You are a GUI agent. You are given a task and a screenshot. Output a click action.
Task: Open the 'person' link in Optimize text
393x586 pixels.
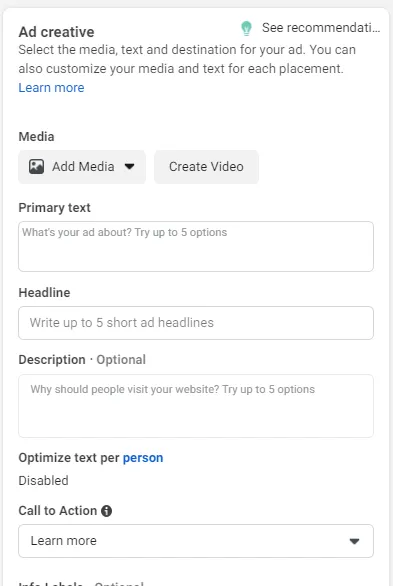pyautogui.click(x=143, y=458)
